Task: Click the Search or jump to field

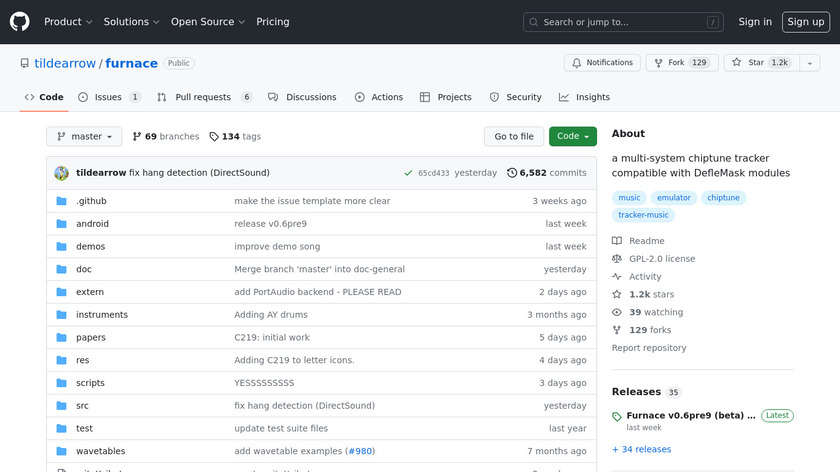Action: coord(622,22)
